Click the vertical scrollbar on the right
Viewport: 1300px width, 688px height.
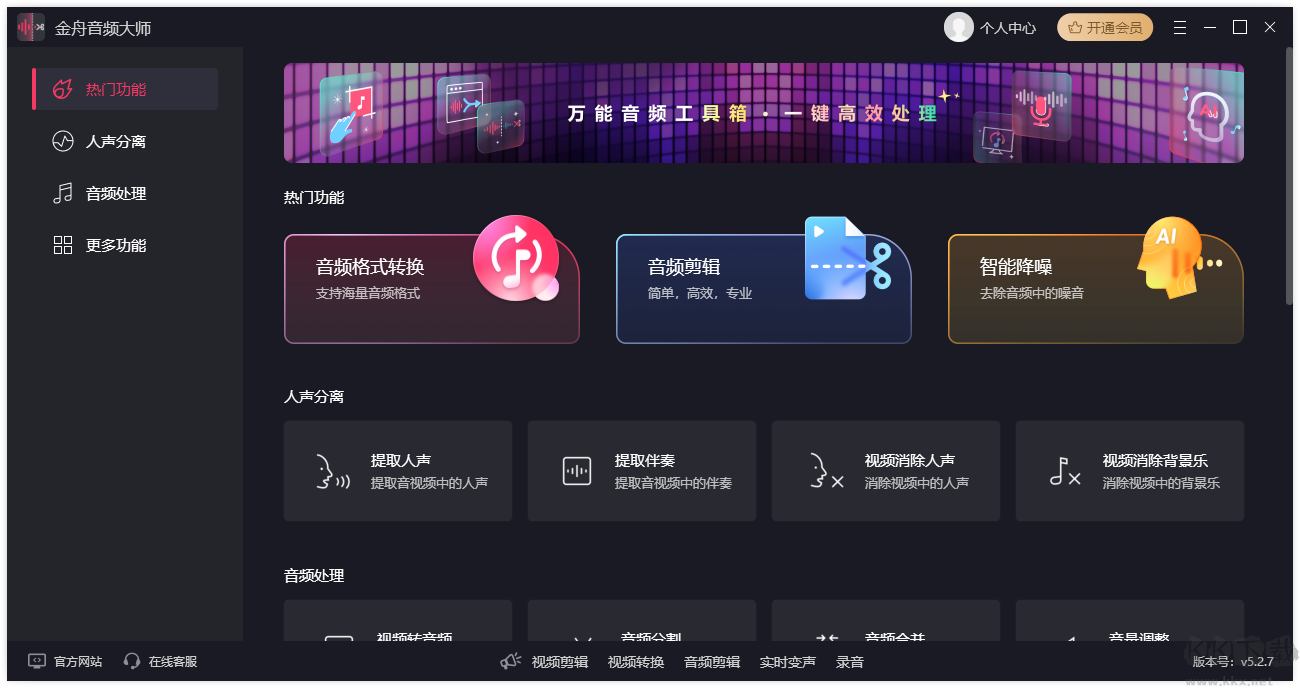click(1288, 180)
